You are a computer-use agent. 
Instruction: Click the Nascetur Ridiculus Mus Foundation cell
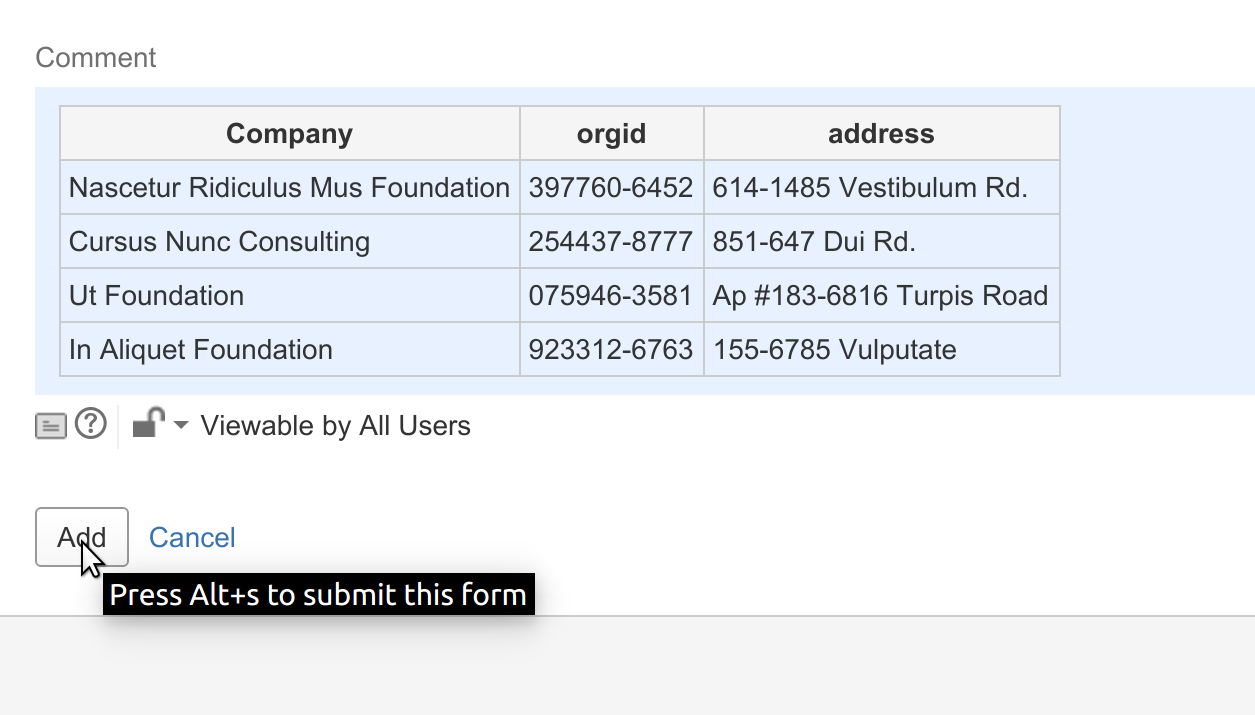click(x=290, y=188)
